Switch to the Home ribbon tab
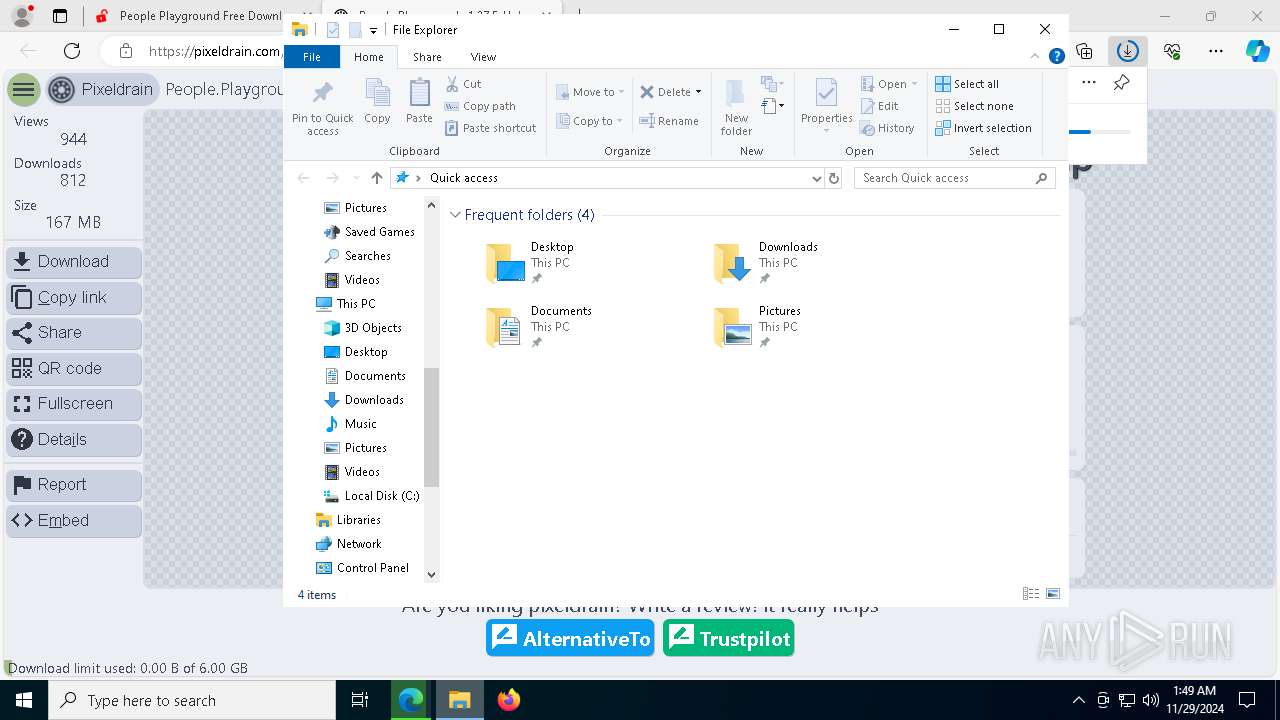Viewport: 1280px width, 720px height. click(368, 57)
